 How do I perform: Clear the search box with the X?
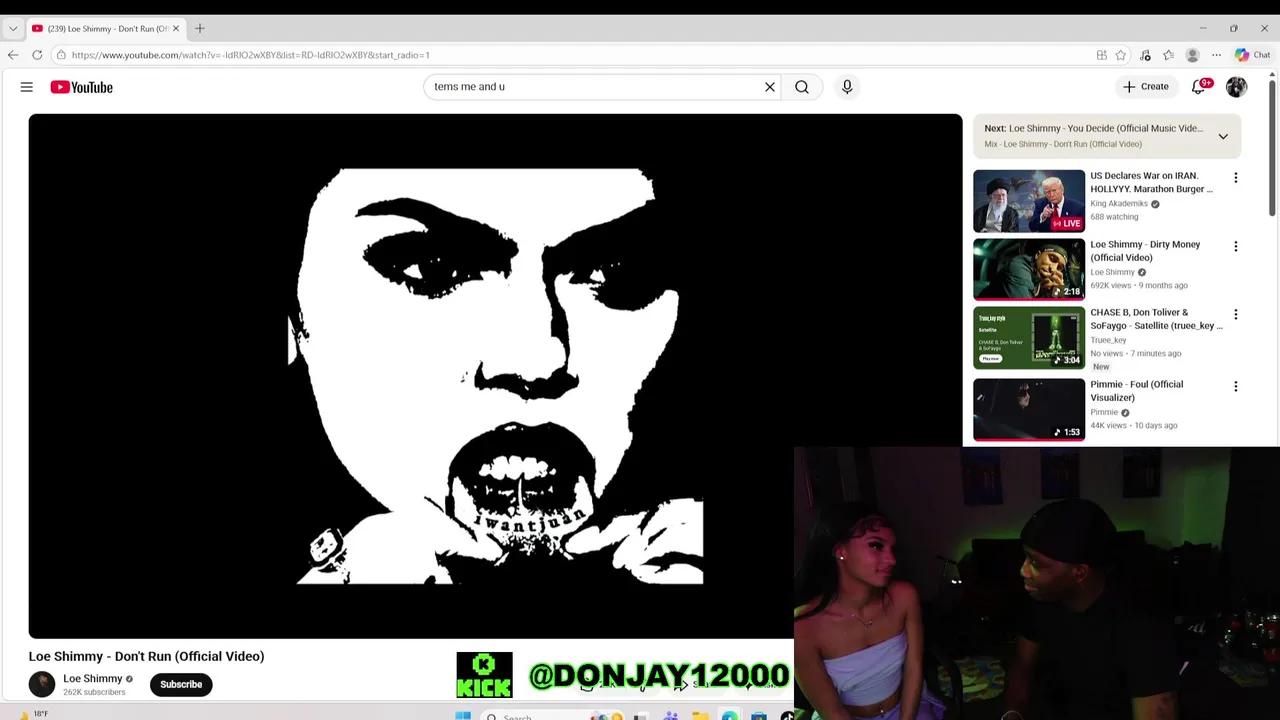coord(770,87)
